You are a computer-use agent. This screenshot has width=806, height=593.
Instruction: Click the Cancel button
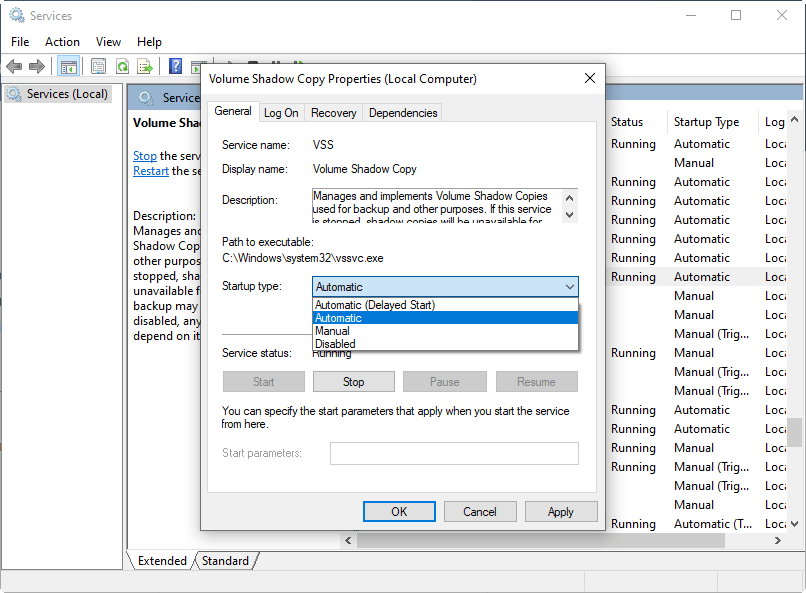[480, 512]
